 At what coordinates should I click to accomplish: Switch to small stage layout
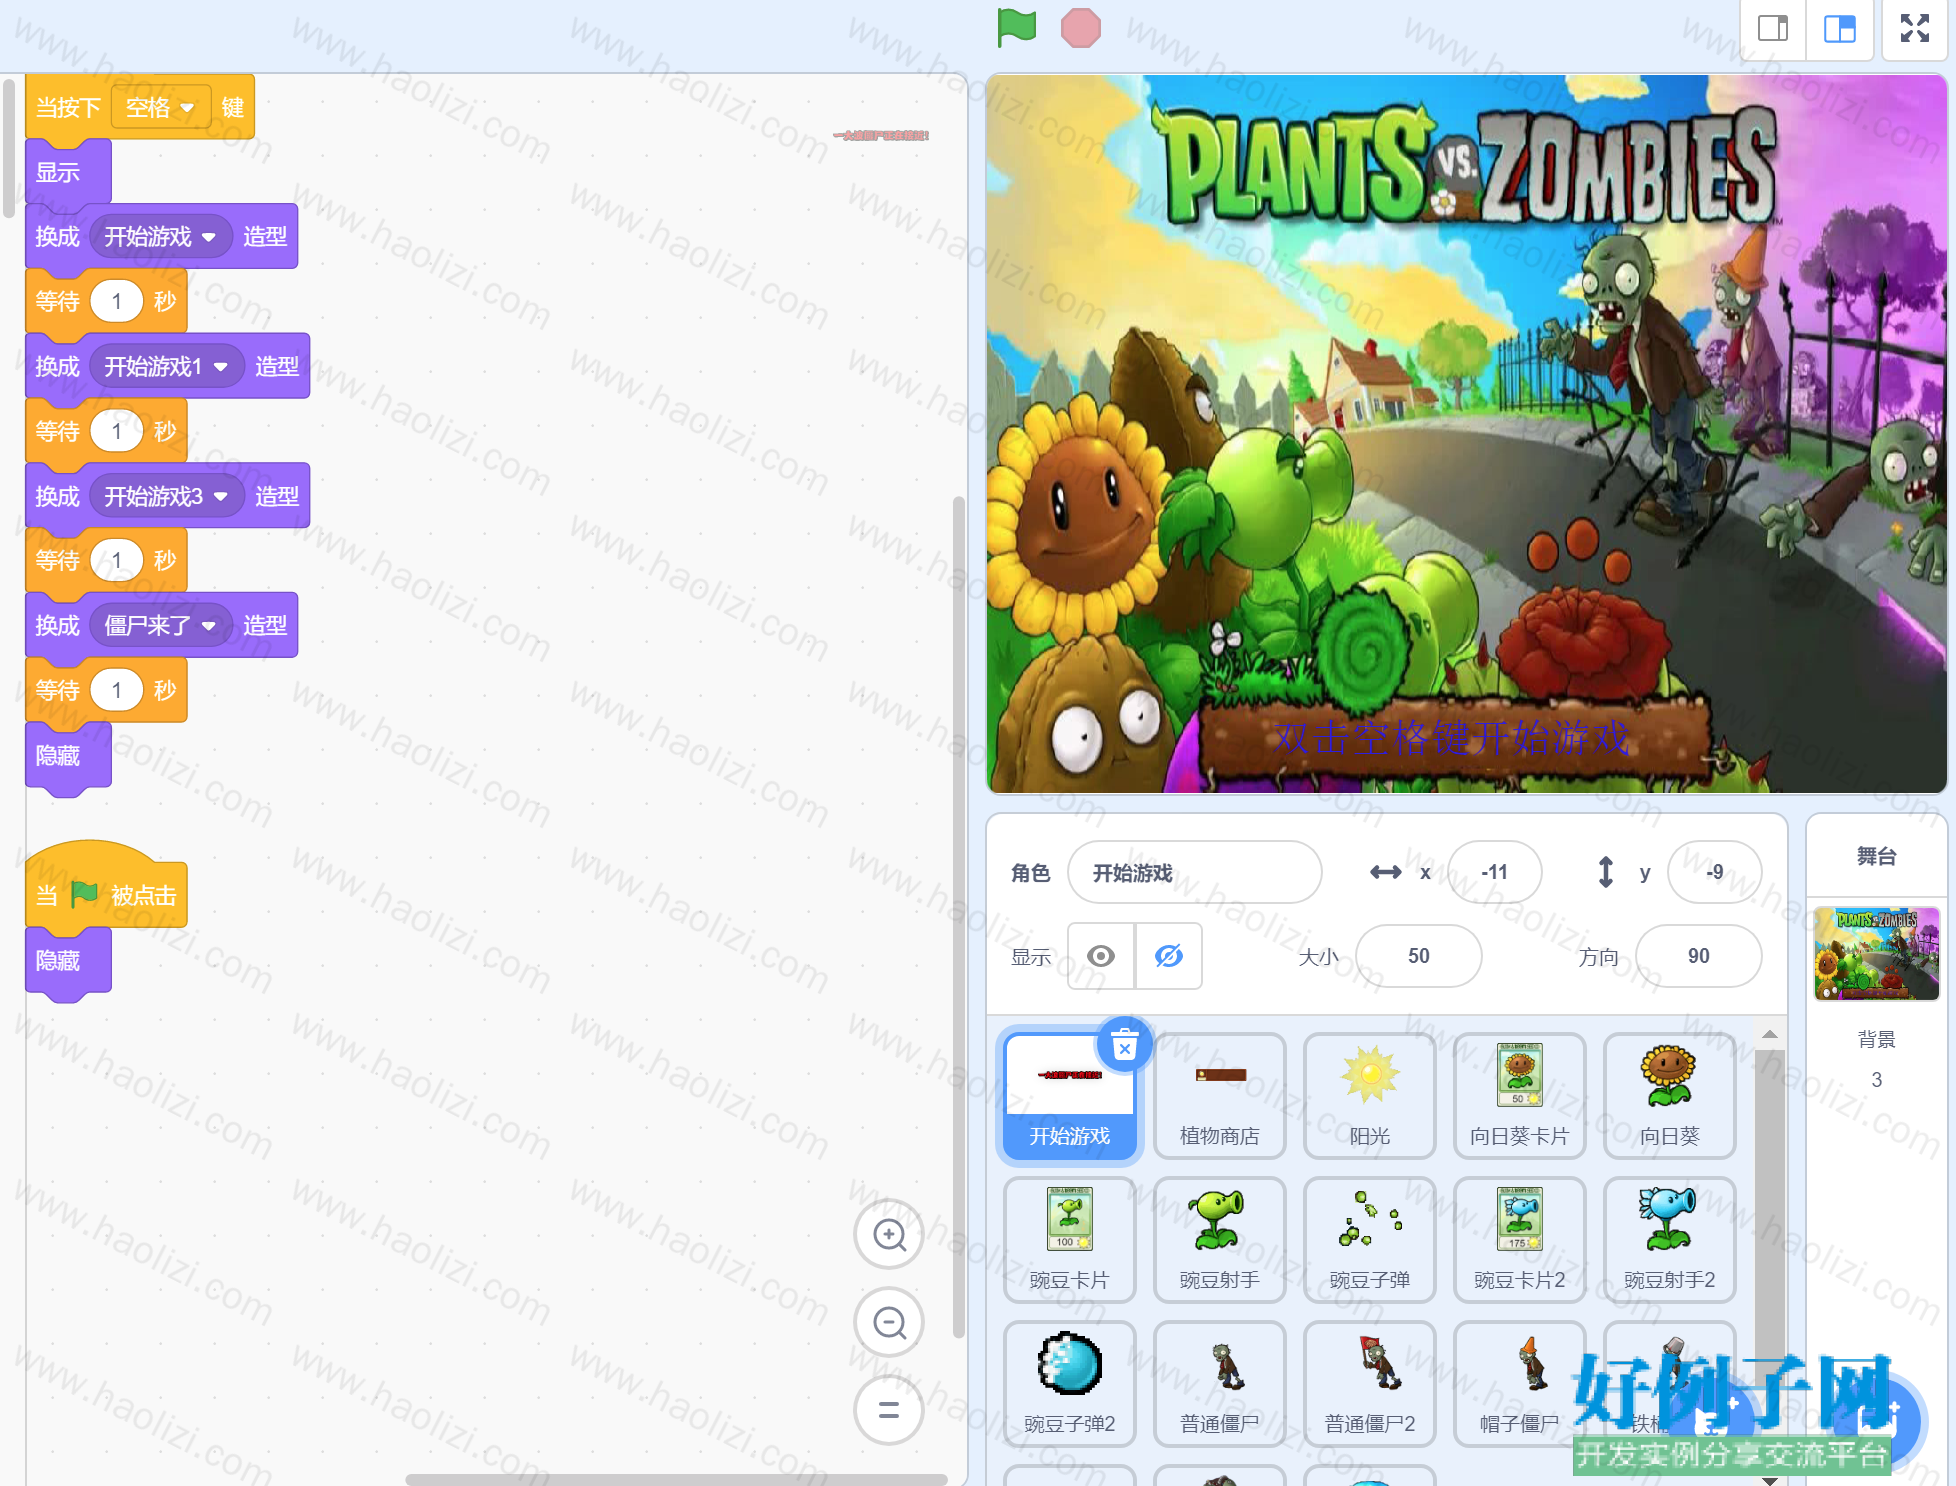[1773, 29]
